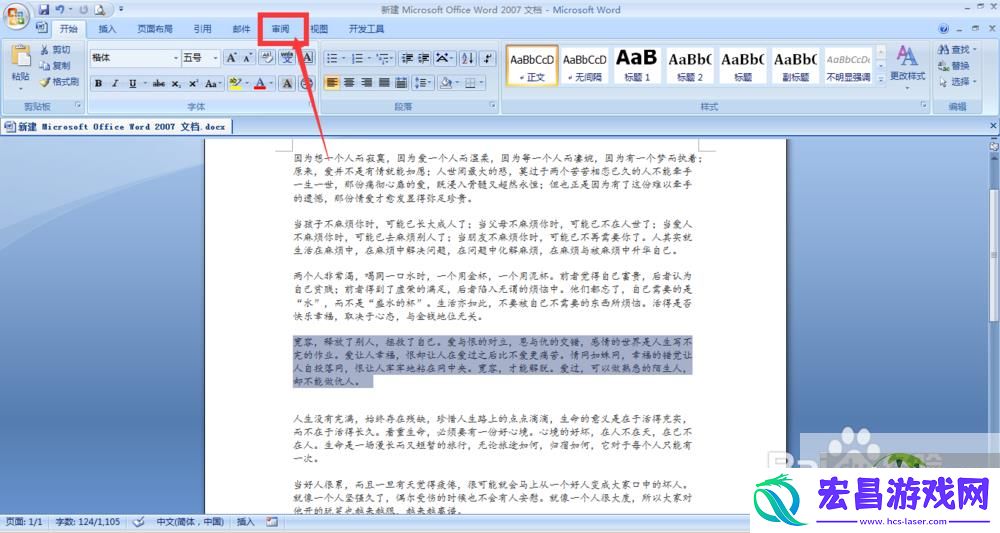Open the 楷体 font name dropdown
Image resolution: width=1000 pixels, height=533 pixels.
(176, 58)
